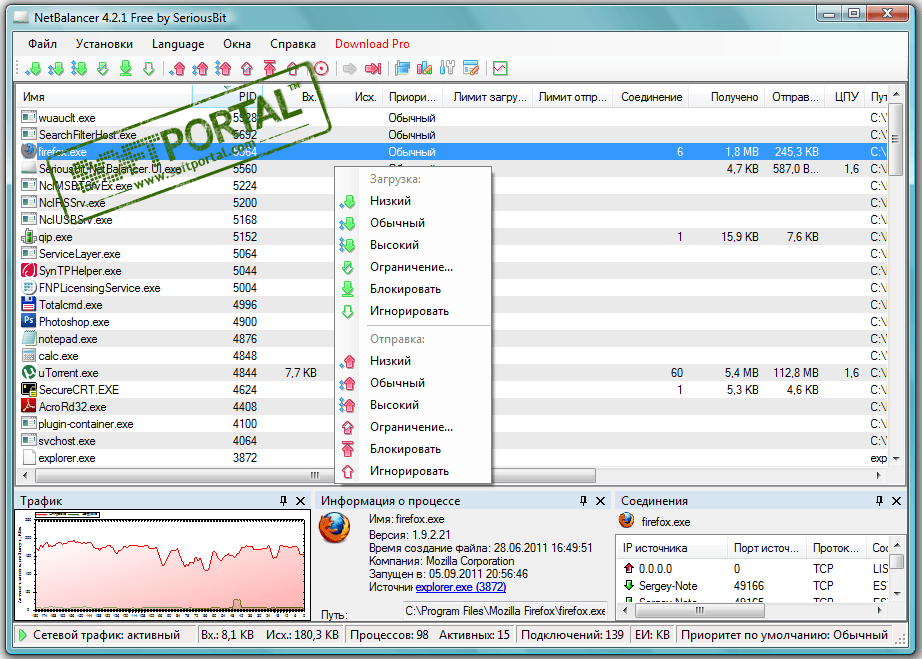Show the traffic chart toolbar icon
922x659 pixels.
pyautogui.click(x=500, y=69)
